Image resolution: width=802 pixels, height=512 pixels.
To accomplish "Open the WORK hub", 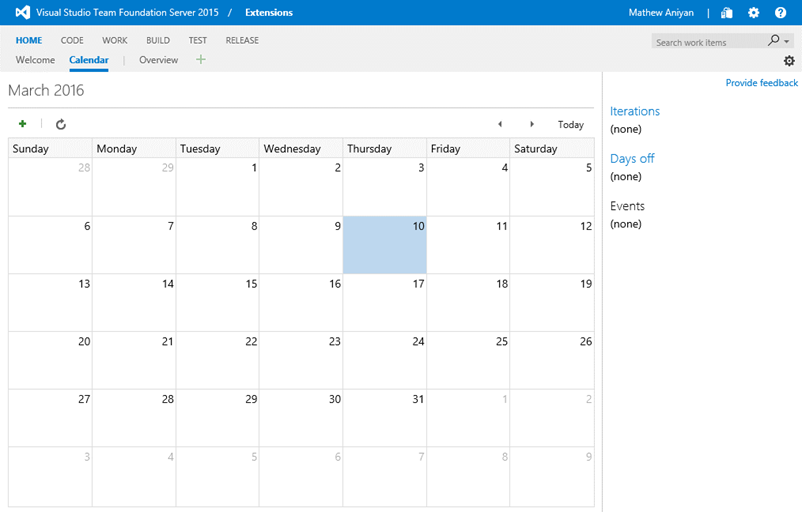I will [115, 40].
